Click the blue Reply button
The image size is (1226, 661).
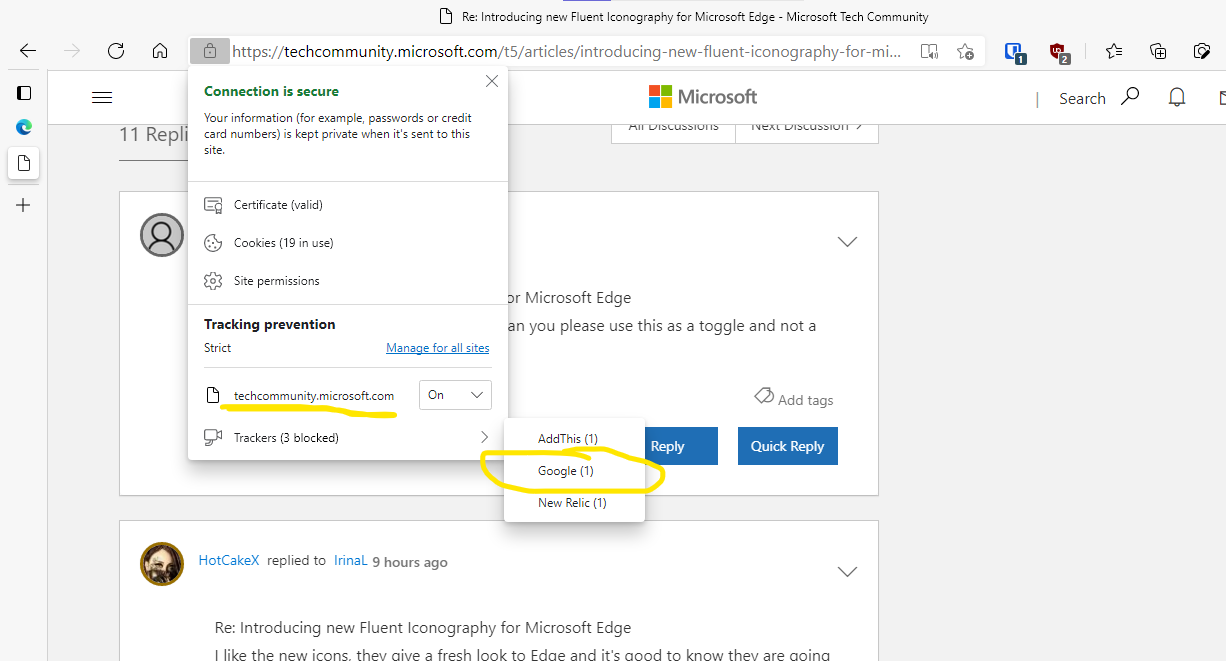point(681,446)
